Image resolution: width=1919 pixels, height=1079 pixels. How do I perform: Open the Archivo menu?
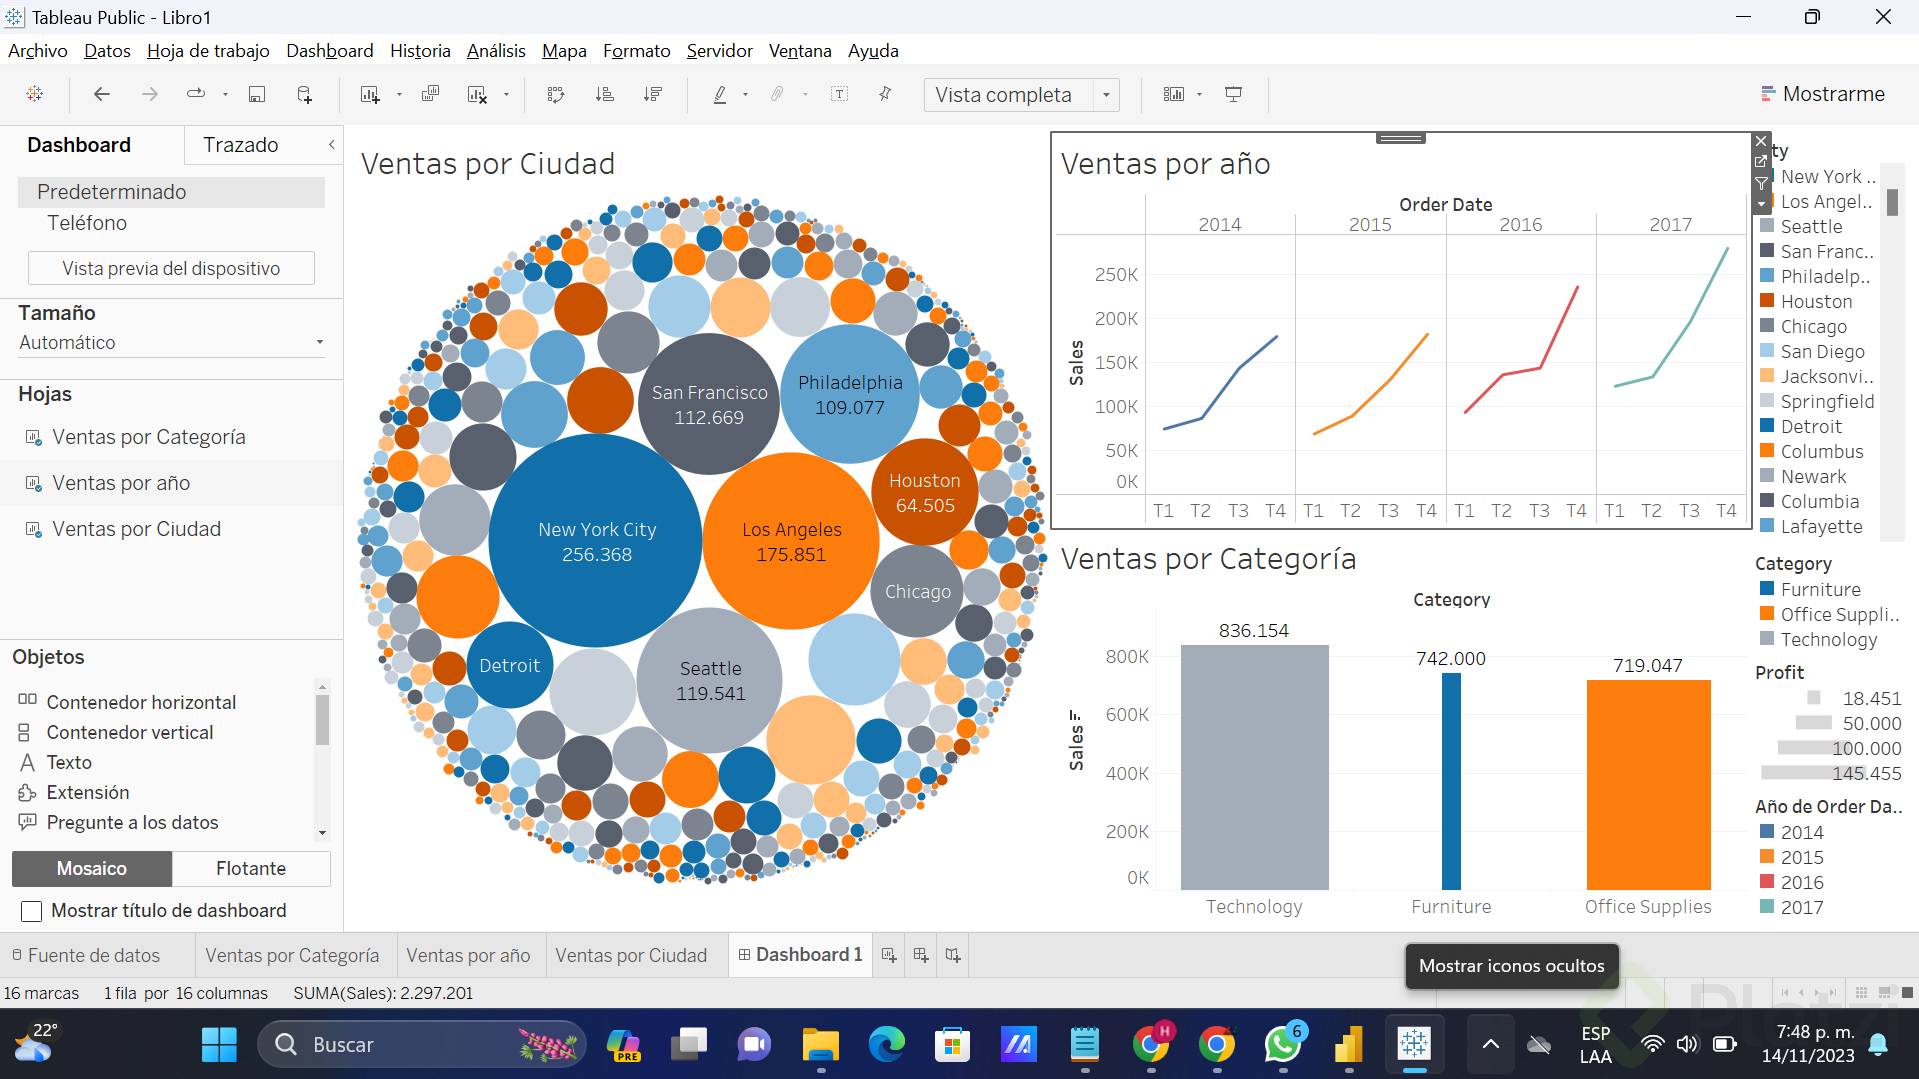click(x=38, y=51)
